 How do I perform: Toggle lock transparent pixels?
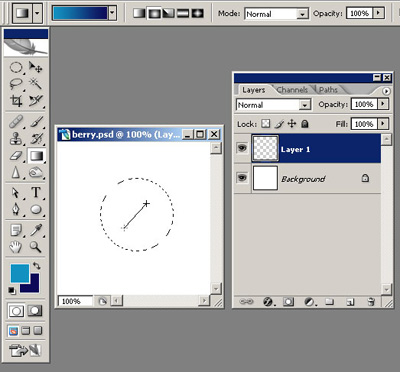[266, 124]
